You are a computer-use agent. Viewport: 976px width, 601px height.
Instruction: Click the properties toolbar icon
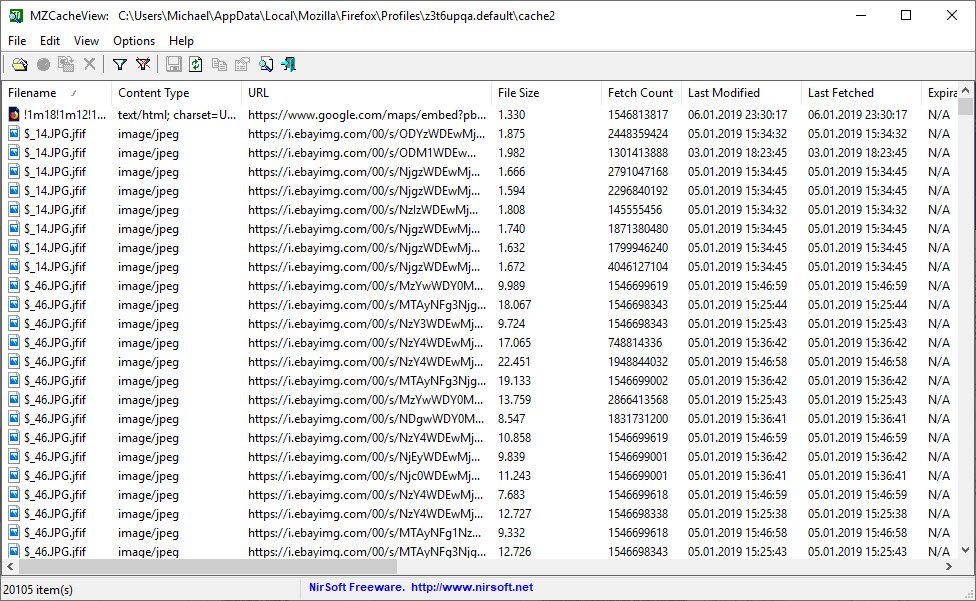242,64
